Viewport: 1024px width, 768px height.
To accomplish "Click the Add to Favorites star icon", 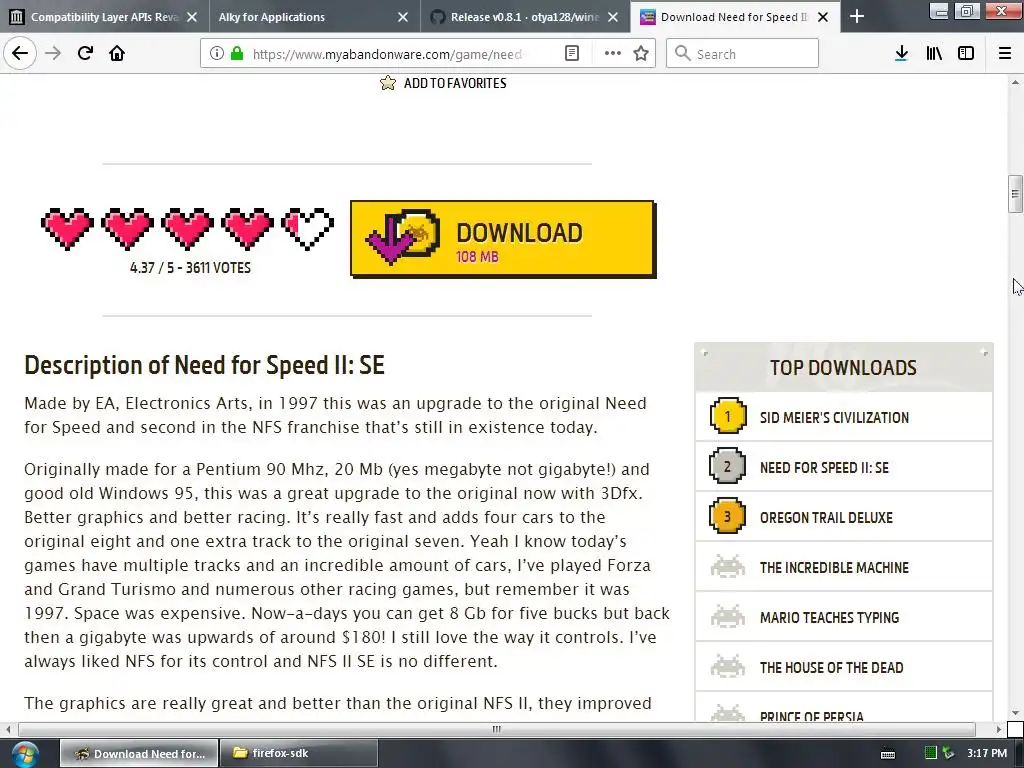I will pos(388,83).
